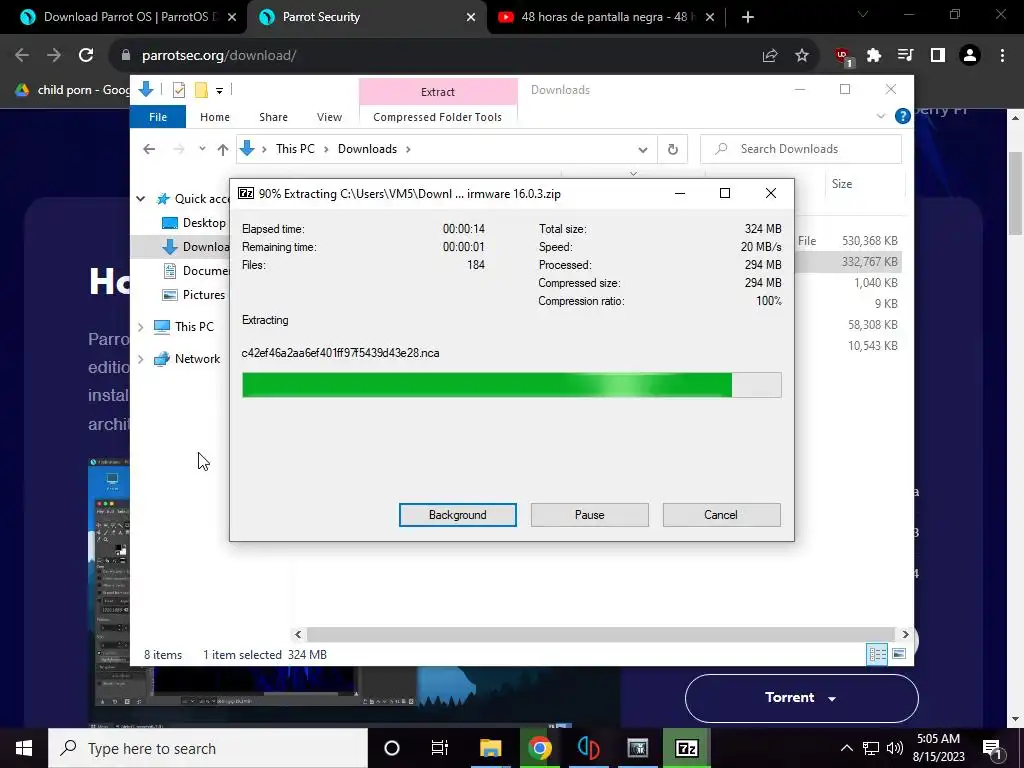The height and width of the screenshot is (768, 1024).
Task: Open the Windows Start menu
Action: (x=24, y=748)
